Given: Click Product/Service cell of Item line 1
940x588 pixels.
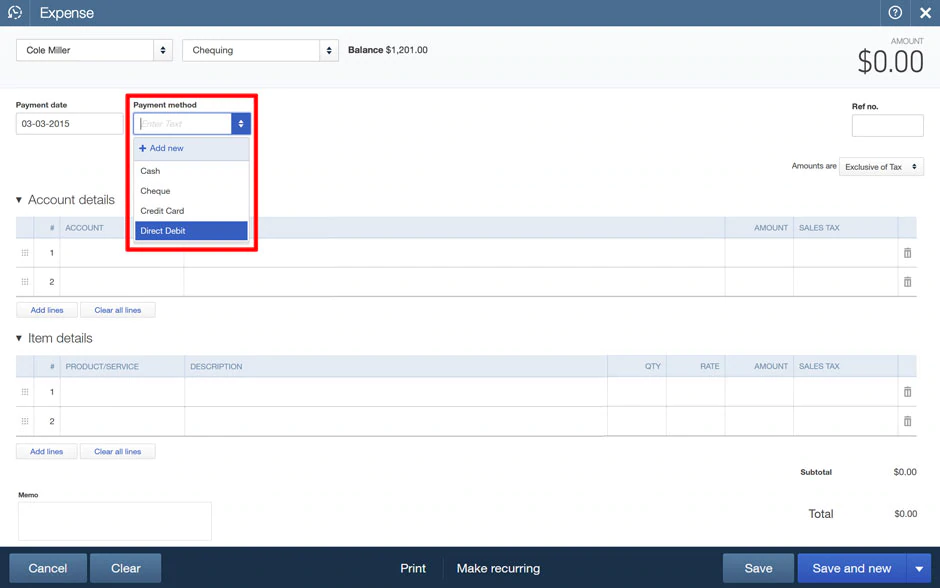Looking at the screenshot, I should [122, 392].
